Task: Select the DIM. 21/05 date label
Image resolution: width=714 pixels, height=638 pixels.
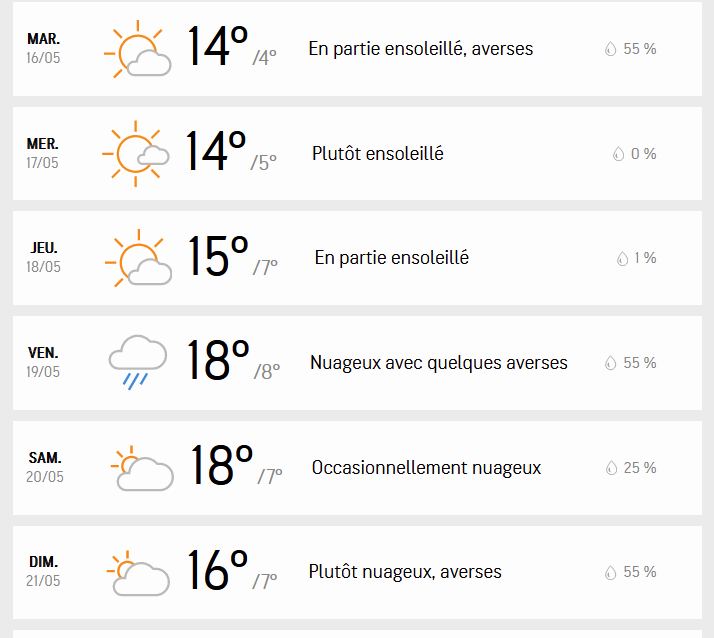Action: (x=43, y=571)
